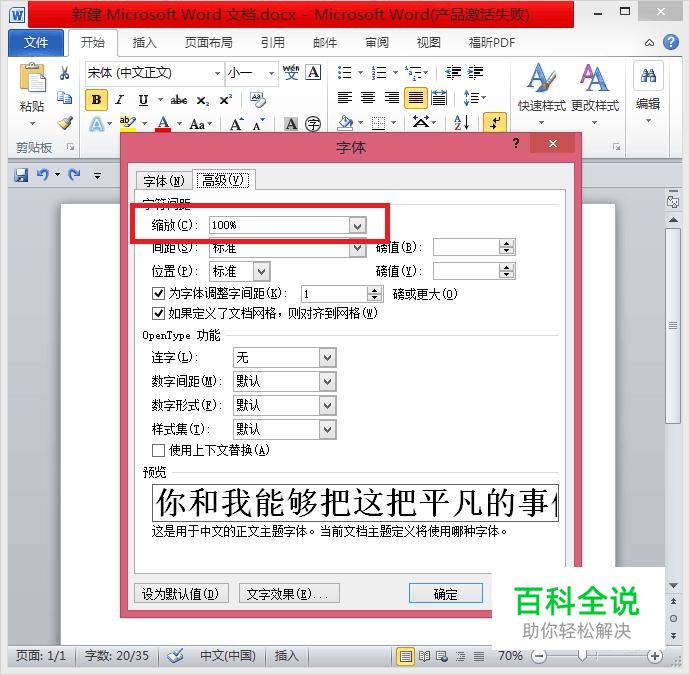Toggle Bold formatting button
This screenshot has width=690, height=675.
96,100
